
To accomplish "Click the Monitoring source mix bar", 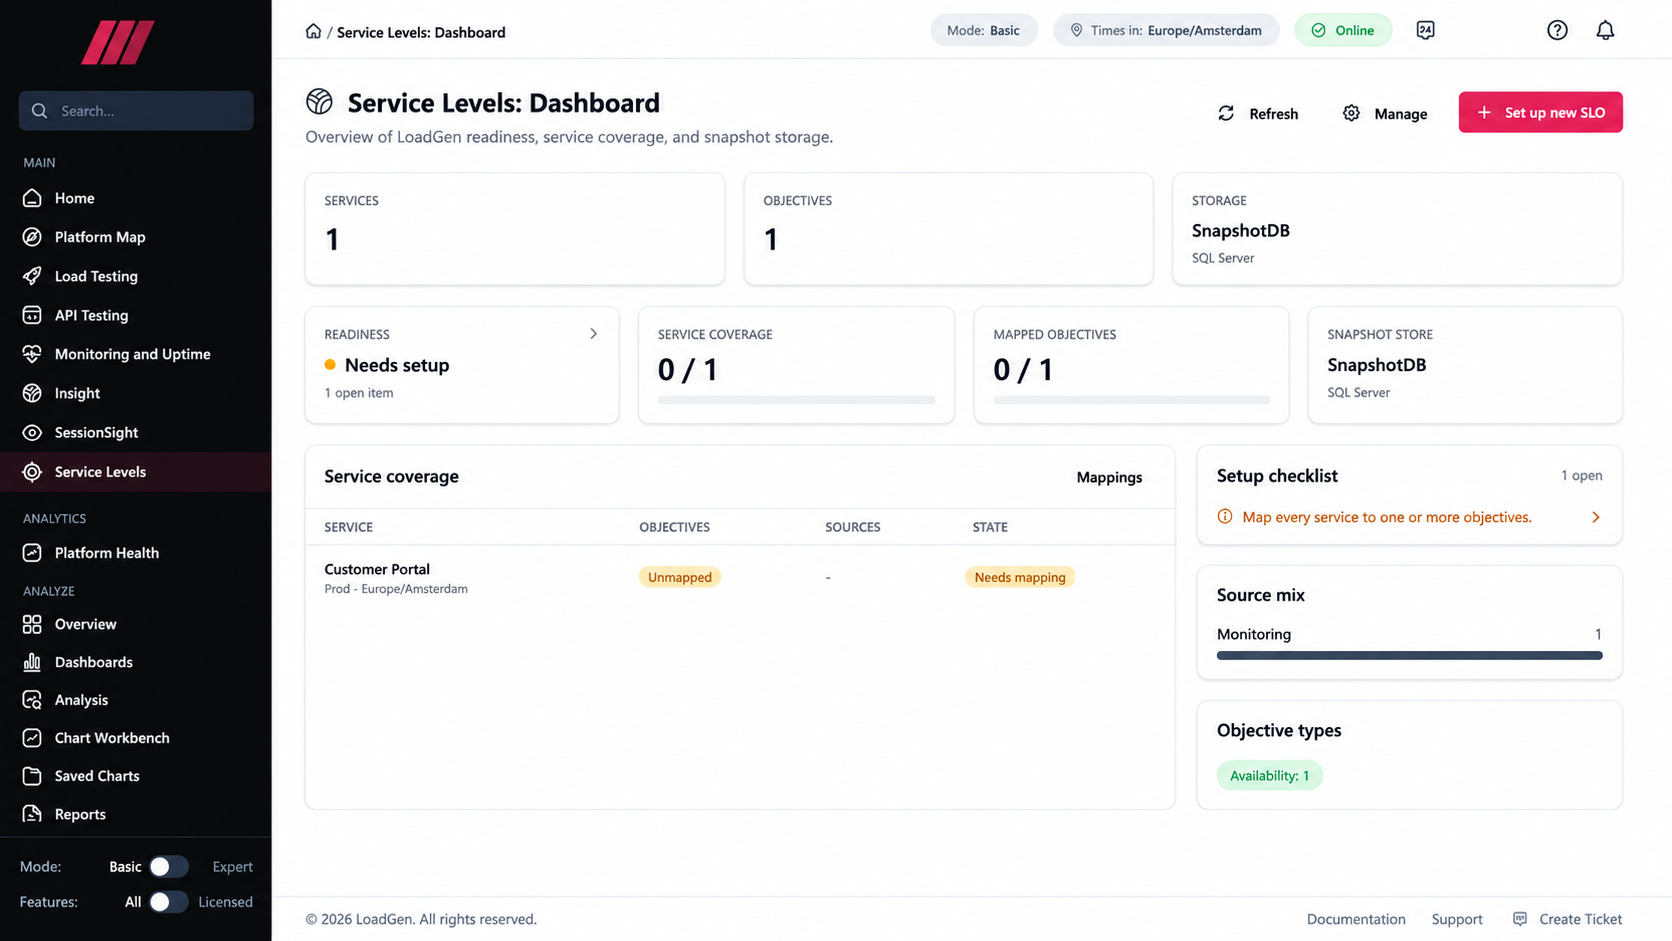I will pos(1409,655).
